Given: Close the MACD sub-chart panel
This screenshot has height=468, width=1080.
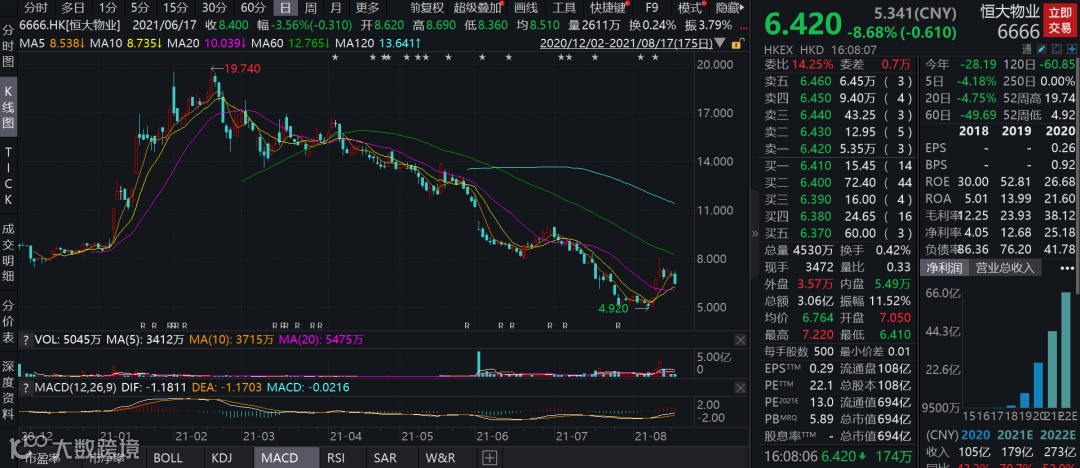Looking at the screenshot, I should tap(740, 388).
